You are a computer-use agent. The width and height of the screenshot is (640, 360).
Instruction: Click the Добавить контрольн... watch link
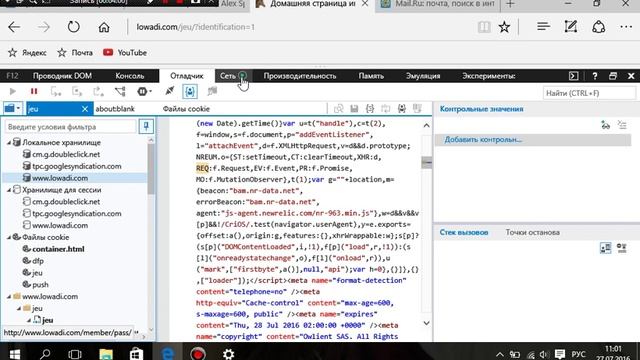[x=483, y=140]
